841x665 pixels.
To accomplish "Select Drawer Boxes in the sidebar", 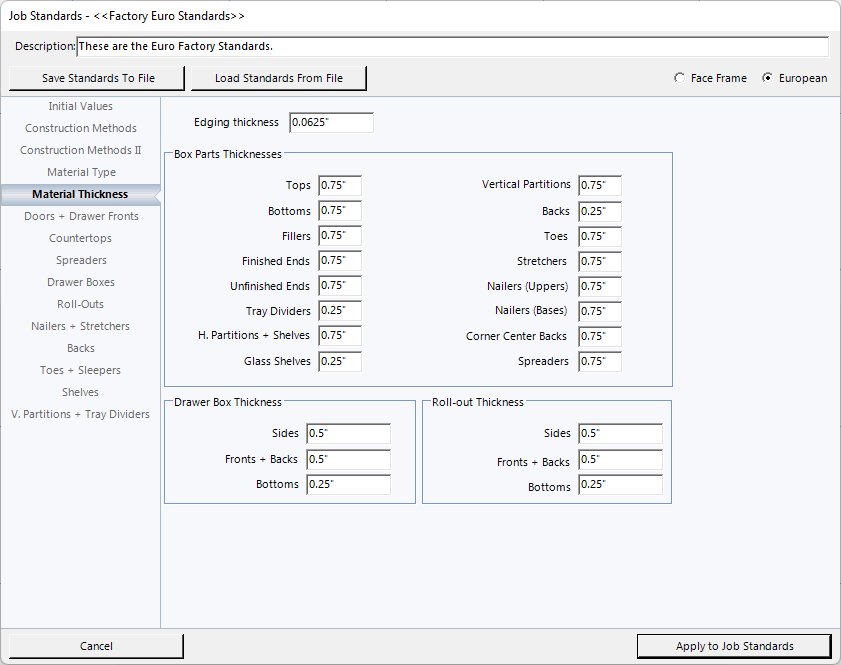I will pyautogui.click(x=80, y=282).
